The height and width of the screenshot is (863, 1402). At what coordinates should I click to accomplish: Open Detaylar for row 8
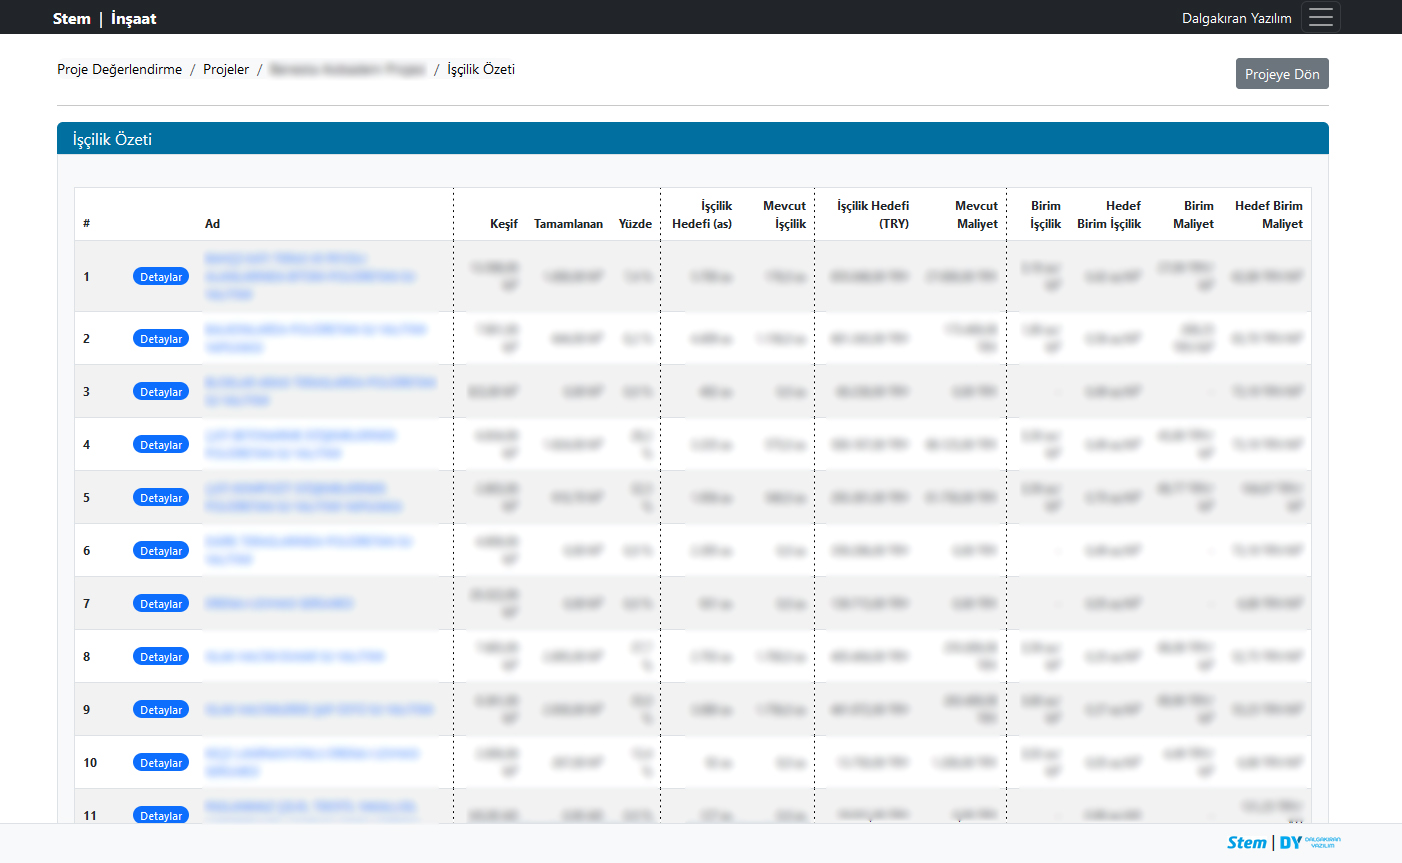(x=161, y=657)
